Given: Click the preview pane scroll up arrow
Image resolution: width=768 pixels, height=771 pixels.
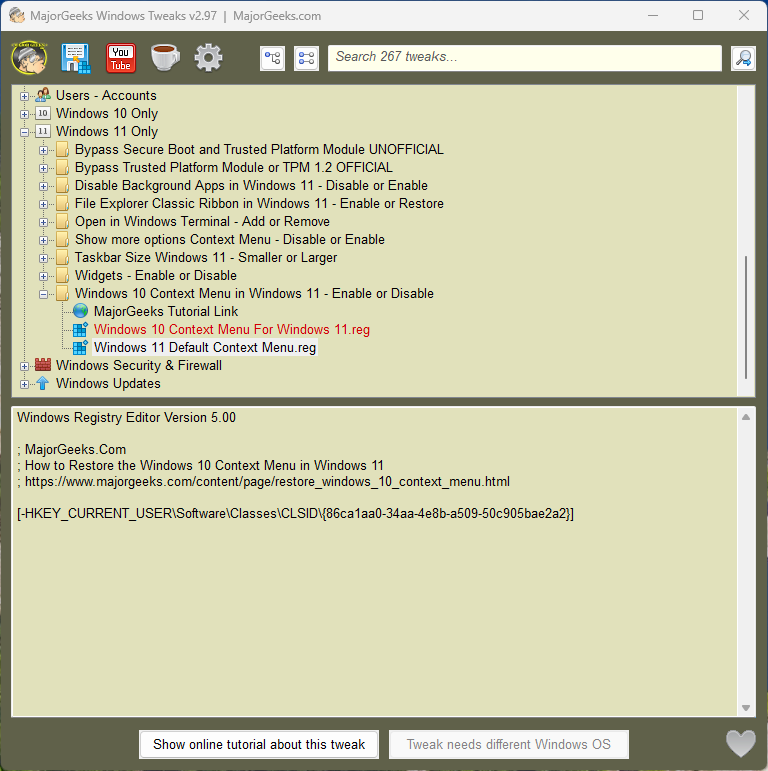Looking at the screenshot, I should click(746, 417).
